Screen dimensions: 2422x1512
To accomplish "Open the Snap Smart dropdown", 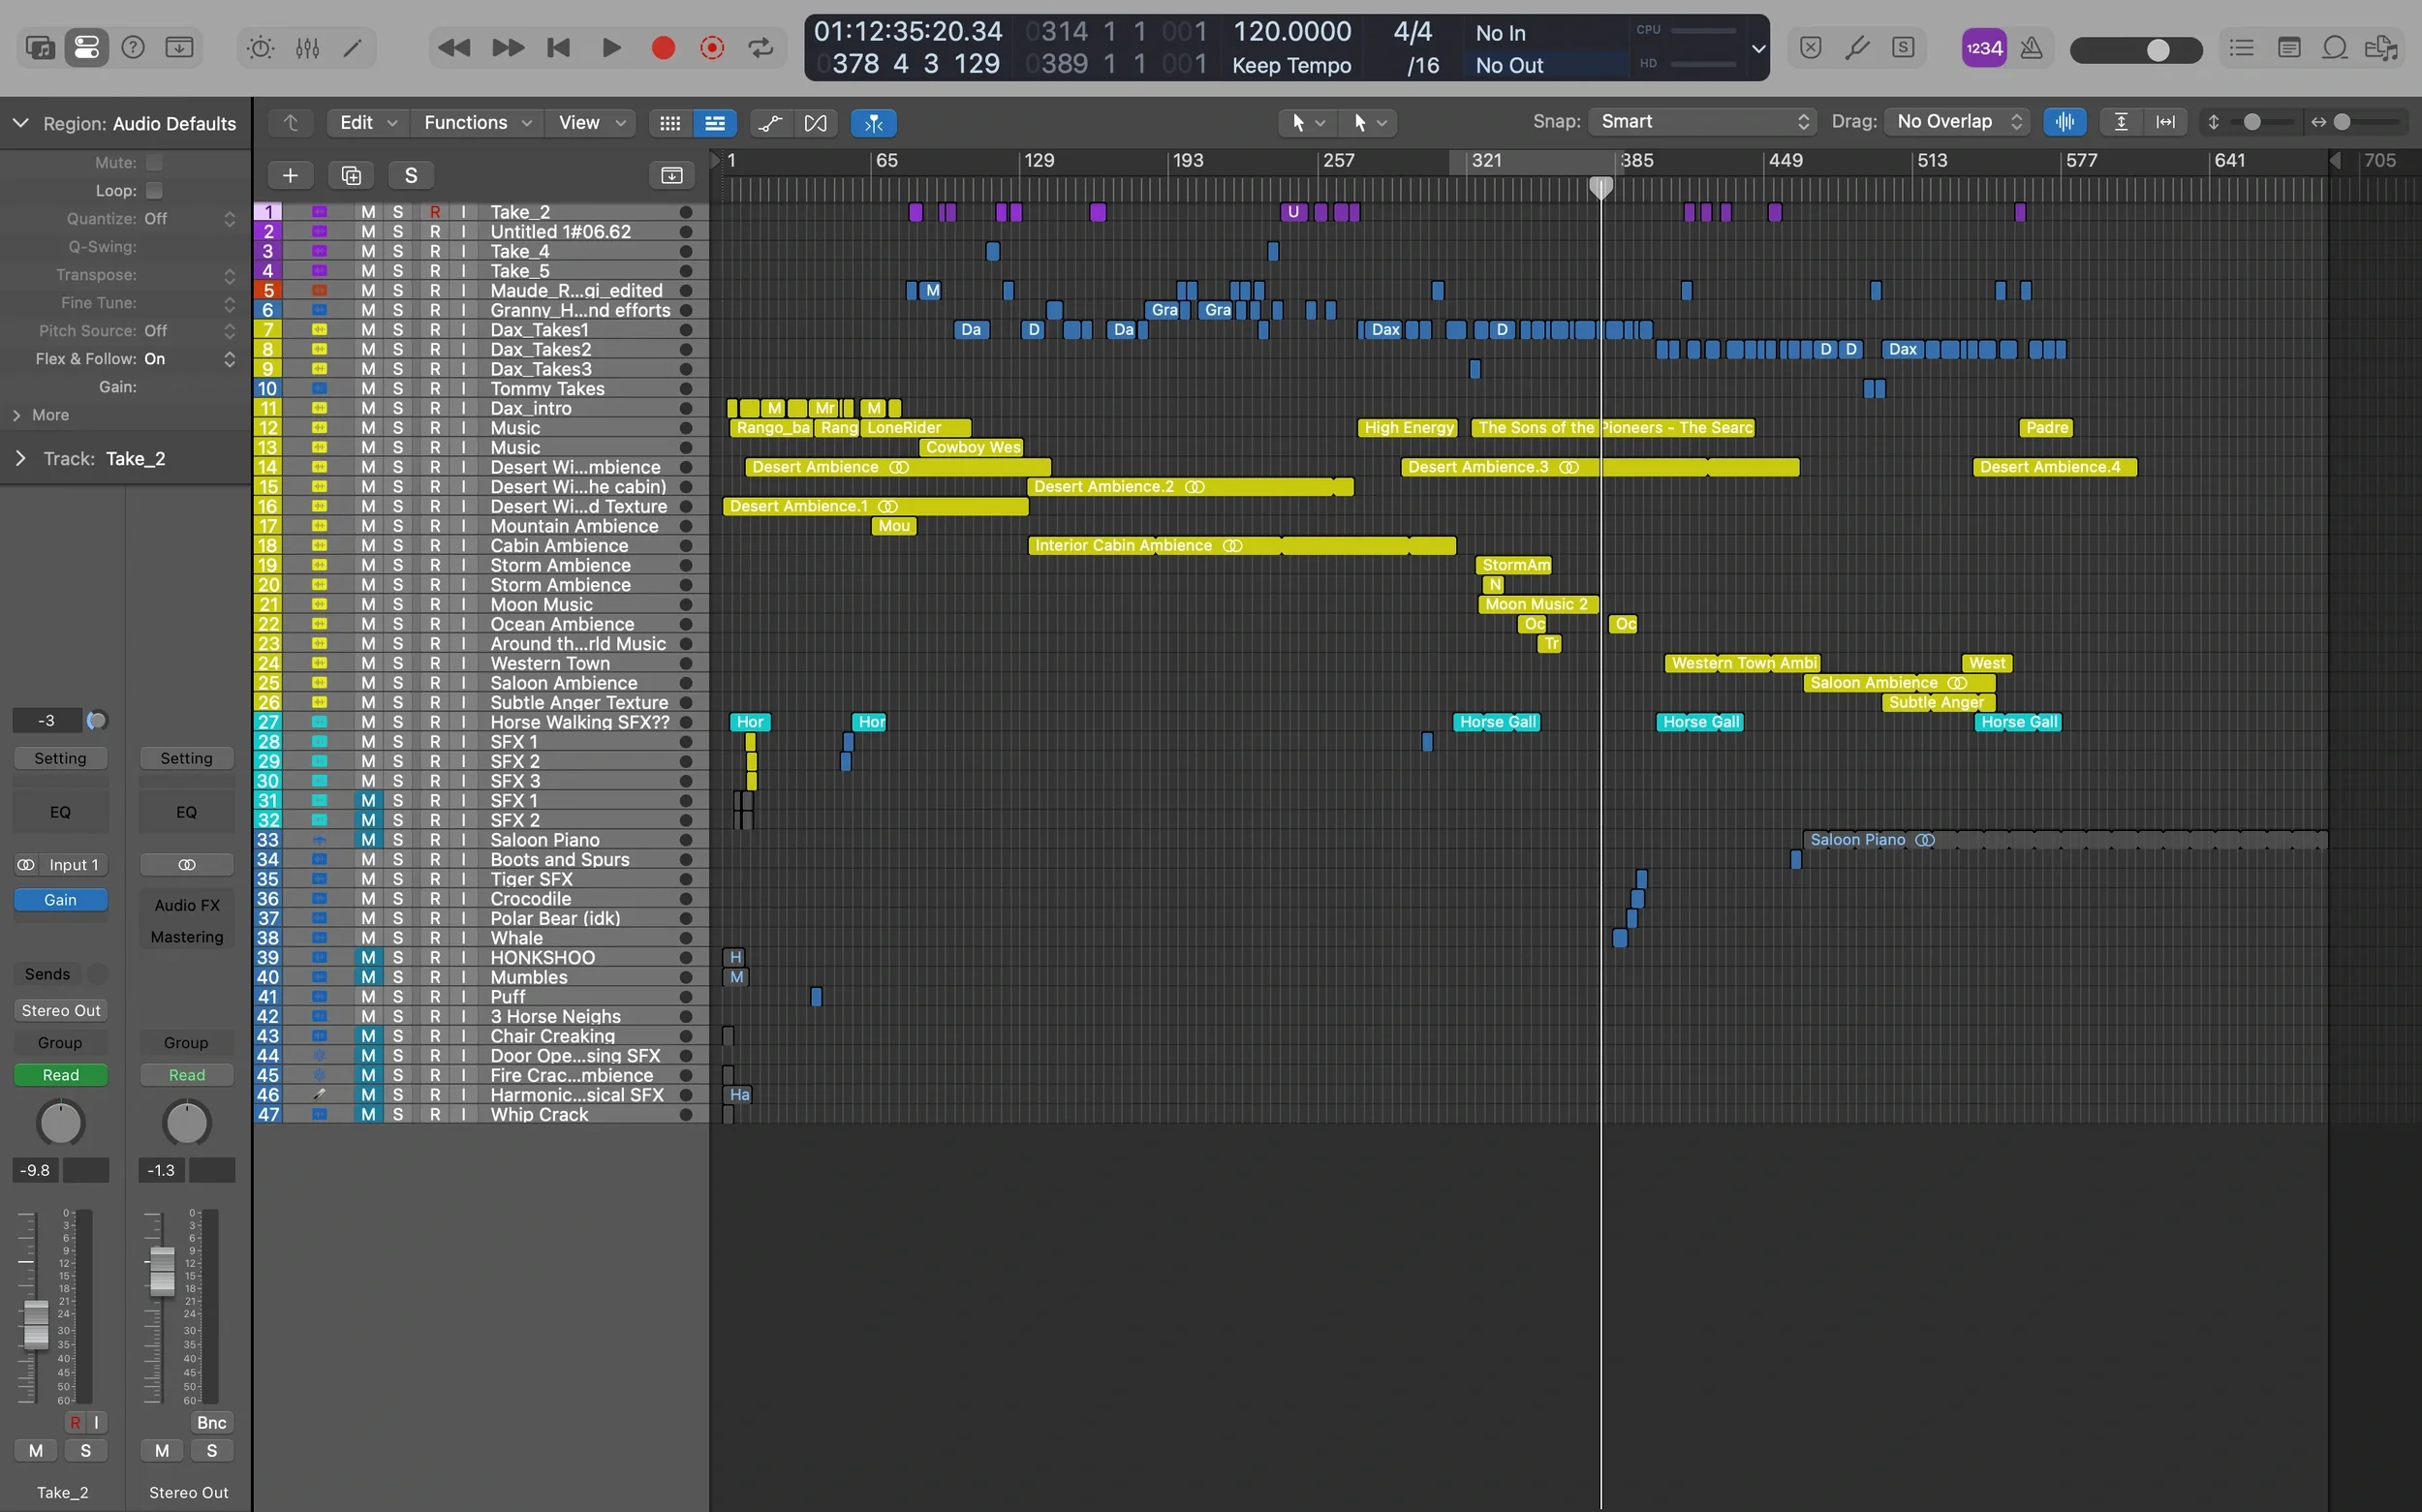I will [1702, 122].
